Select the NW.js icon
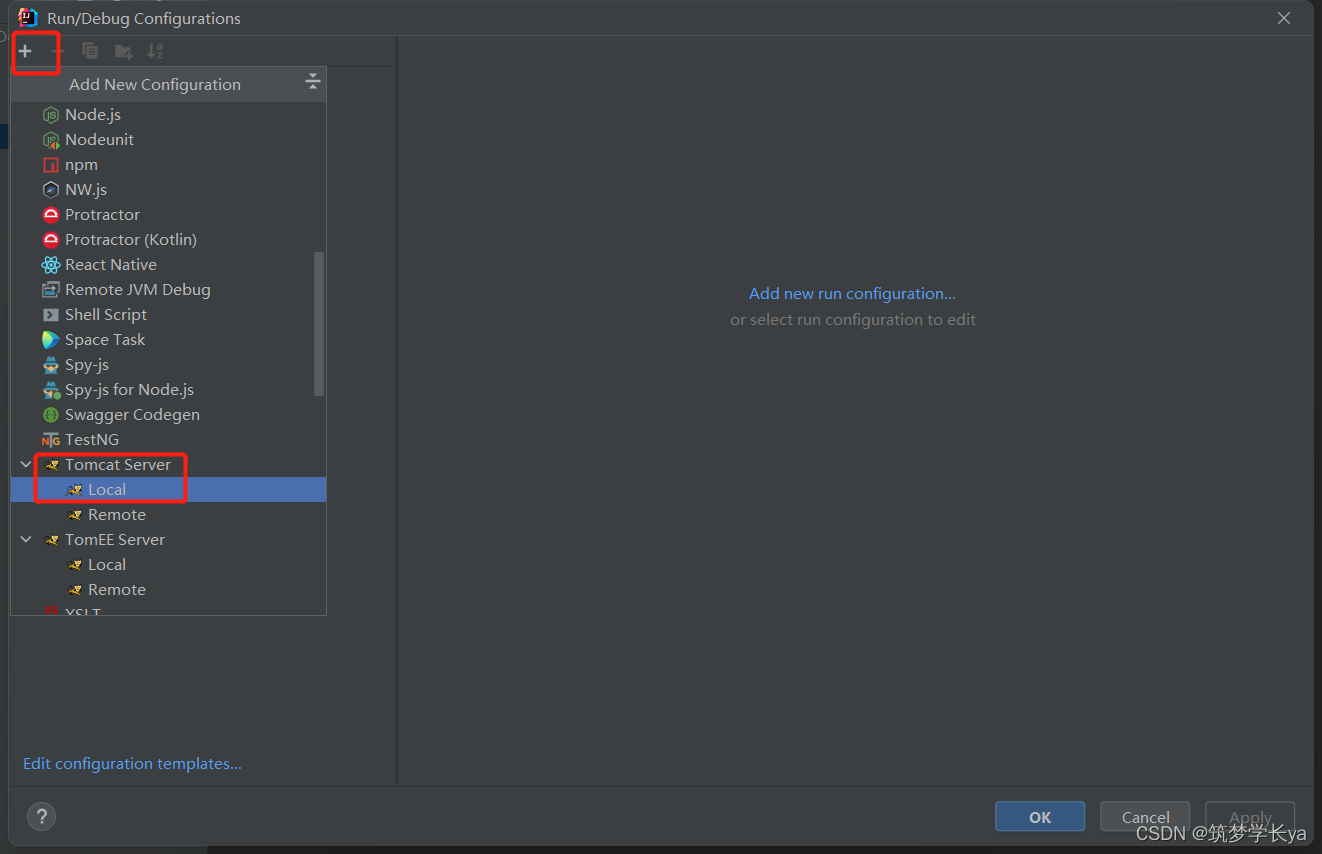Viewport: 1322px width, 854px height. coord(51,190)
